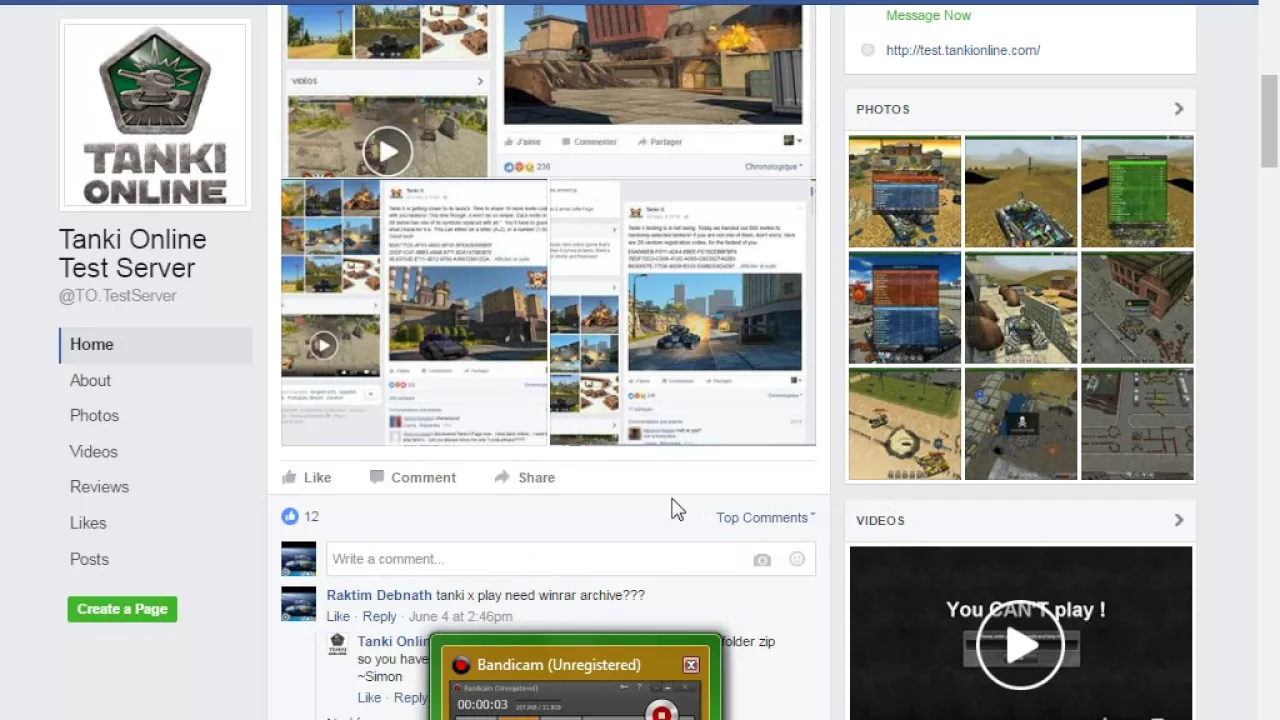Stop recording with Bandicam red stop button
This screenshot has width=1280, height=720.
click(x=660, y=713)
